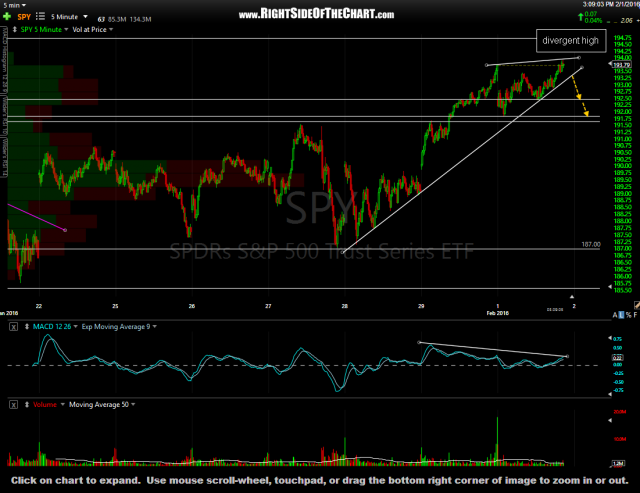Click the 1.2M volume value marker
The image size is (640, 493).
(618, 463)
